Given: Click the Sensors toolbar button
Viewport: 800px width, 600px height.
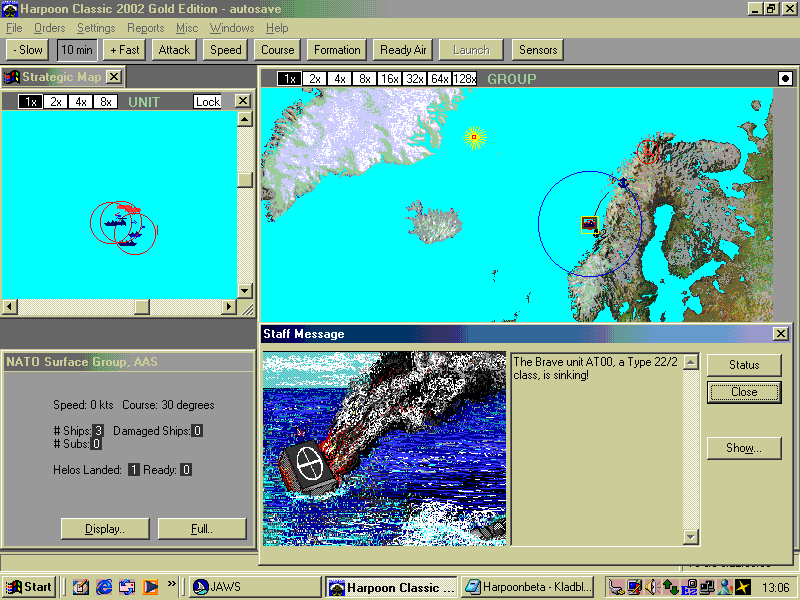Looking at the screenshot, I should [538, 50].
